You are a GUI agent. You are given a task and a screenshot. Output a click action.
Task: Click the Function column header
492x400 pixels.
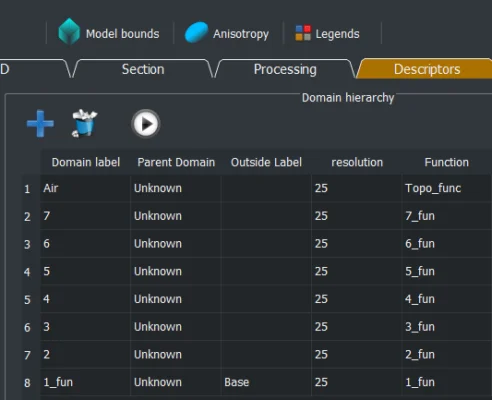click(447, 162)
